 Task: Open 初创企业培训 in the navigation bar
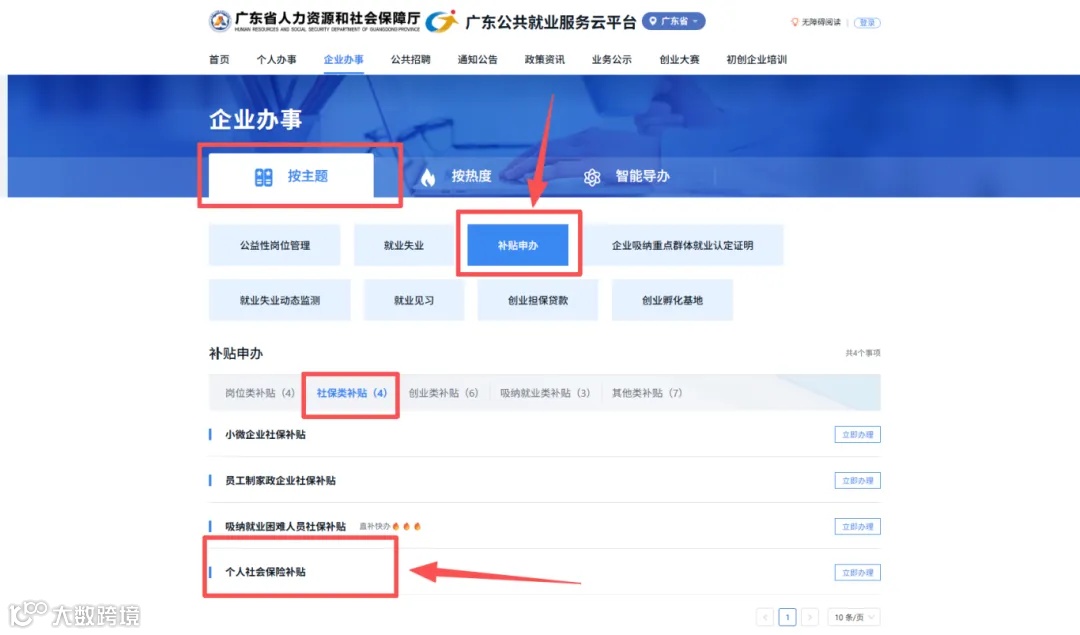coord(756,59)
